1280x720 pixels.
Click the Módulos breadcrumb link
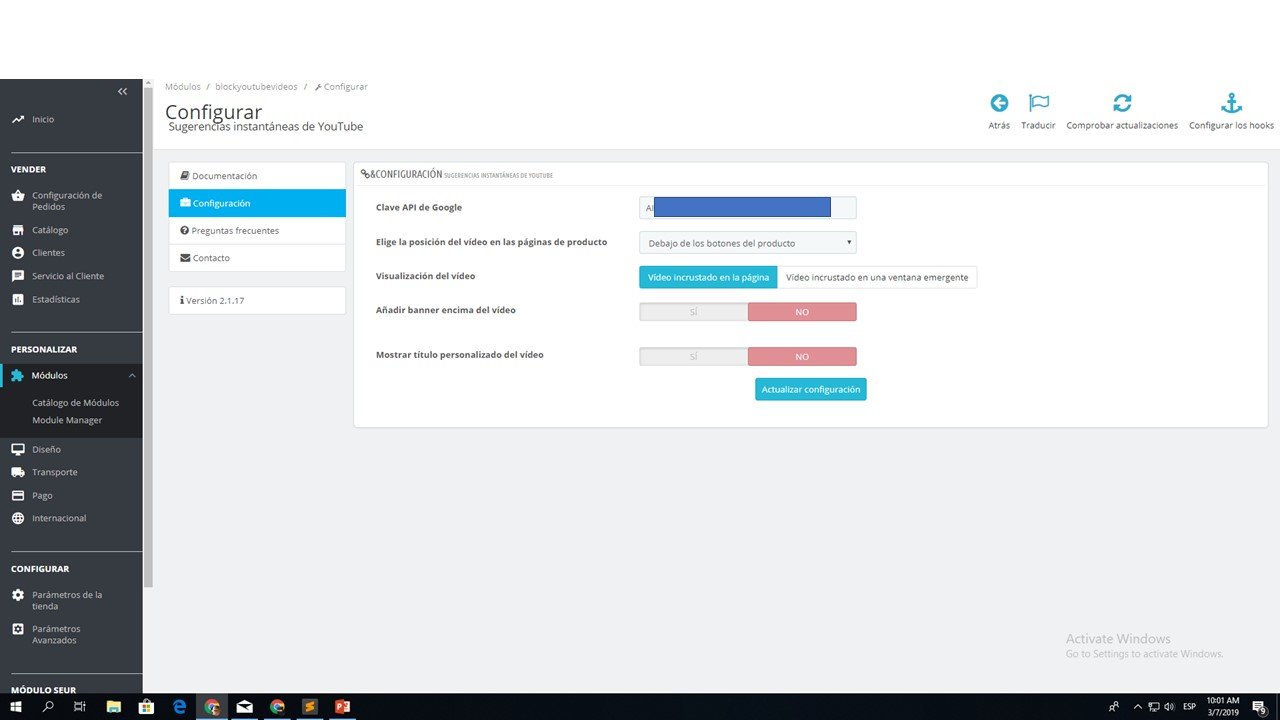coord(183,87)
